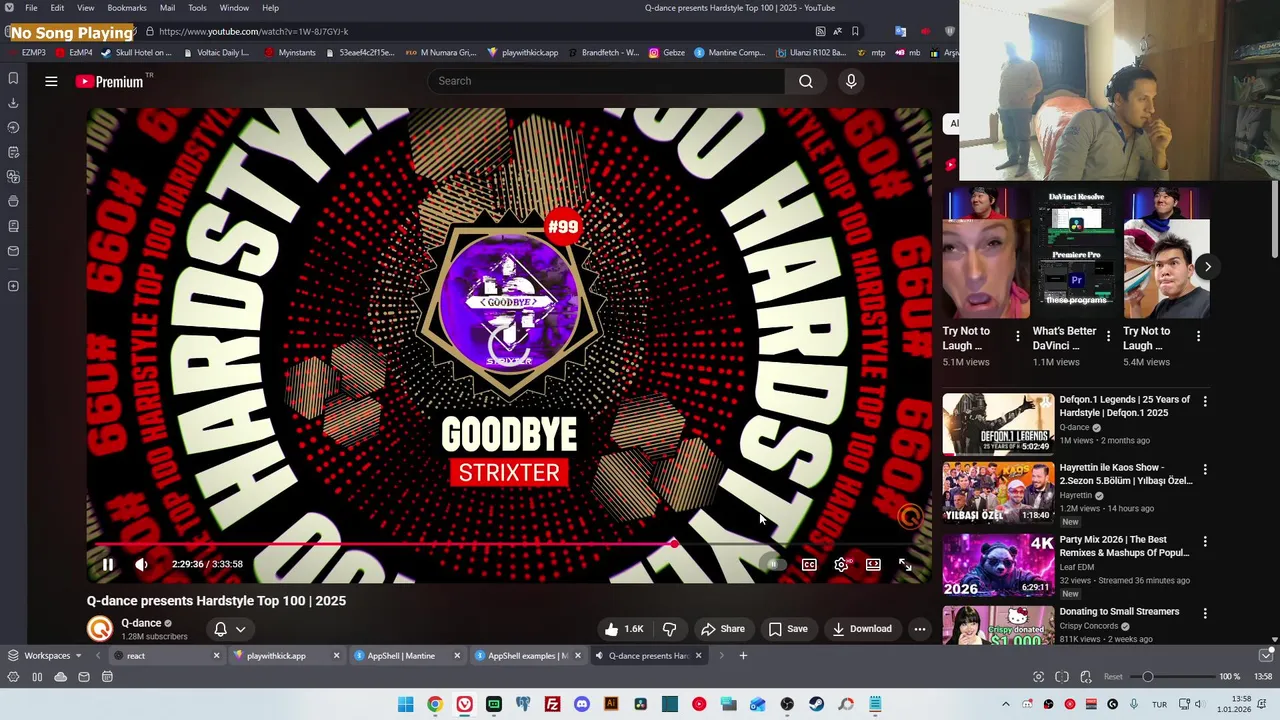The image size is (1280, 720).
Task: Open the View menu
Action: point(85,8)
